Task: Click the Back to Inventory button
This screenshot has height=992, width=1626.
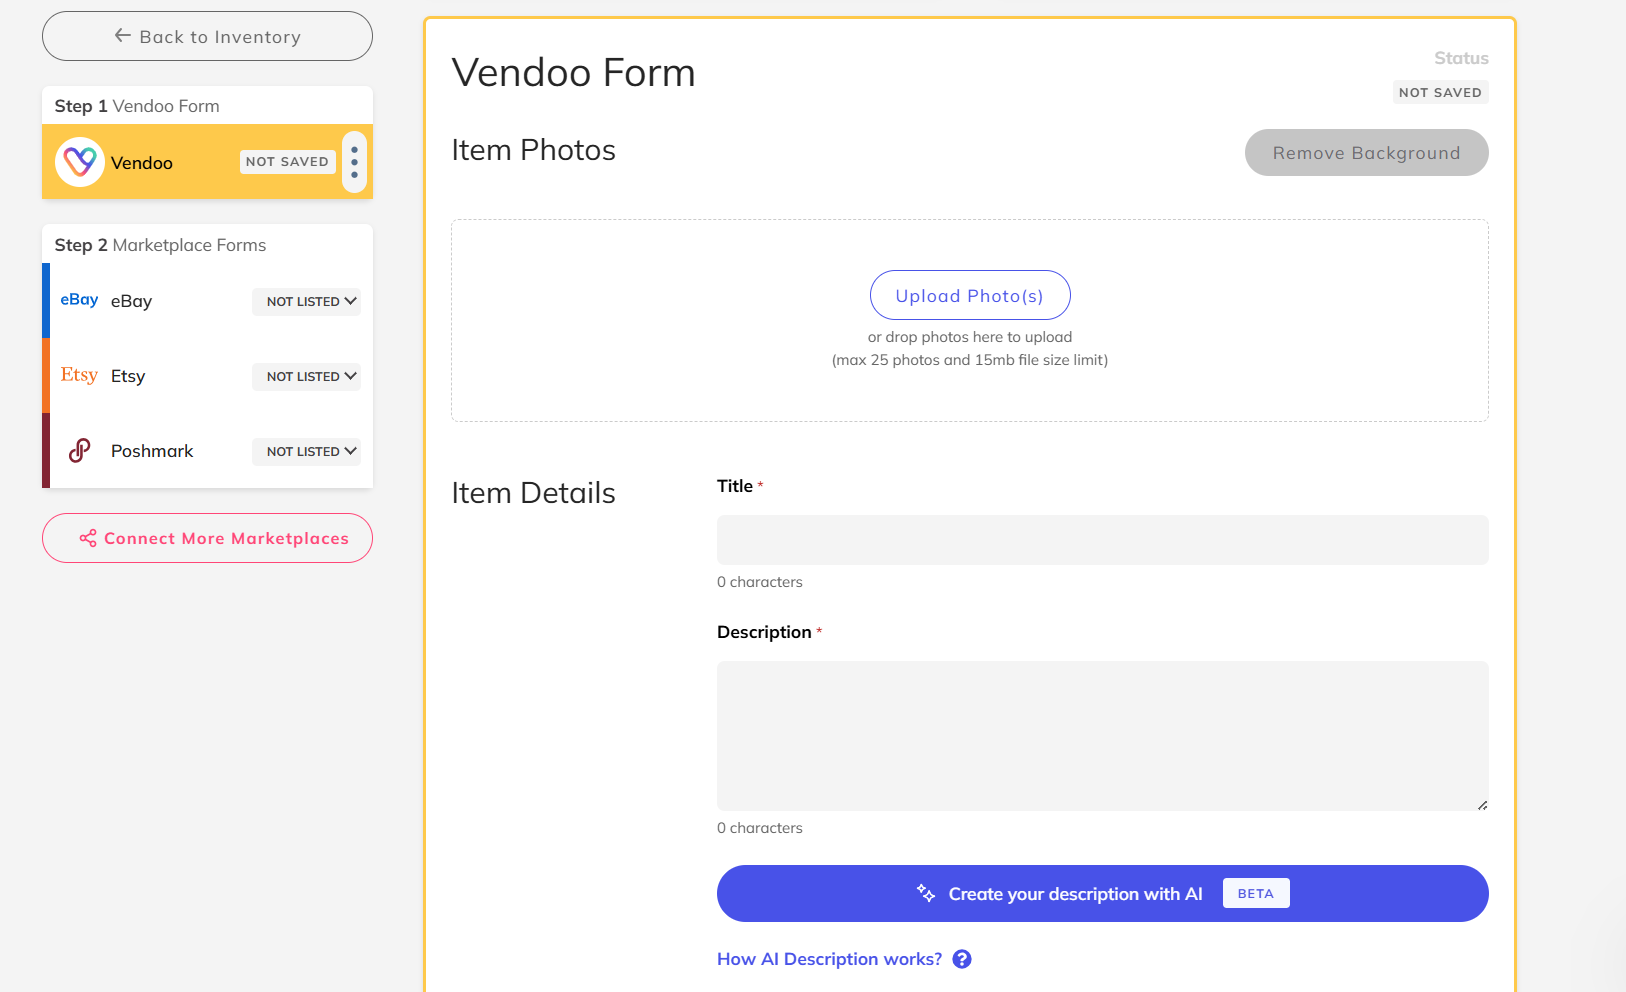Action: [207, 36]
